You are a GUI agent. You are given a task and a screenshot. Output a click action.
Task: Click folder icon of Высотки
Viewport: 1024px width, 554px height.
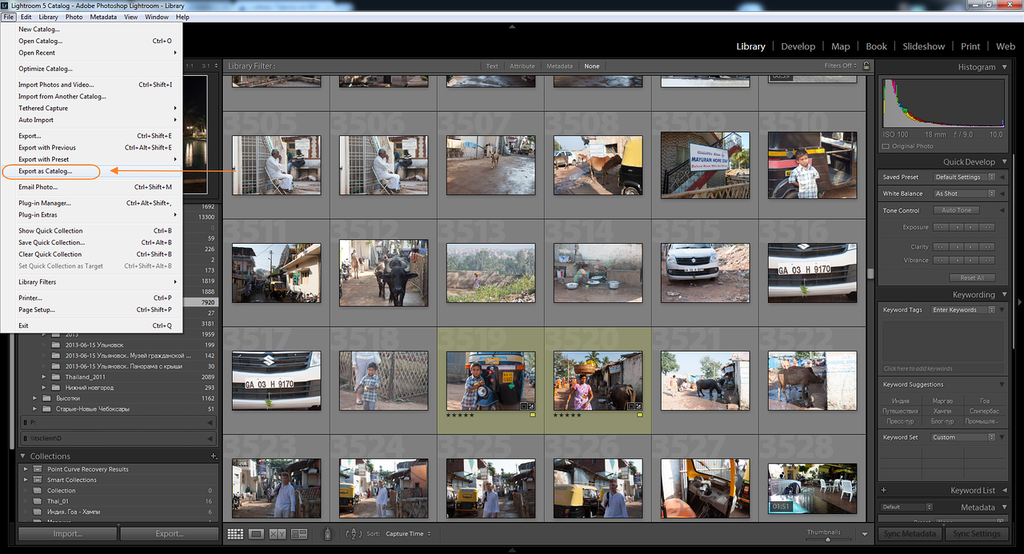(47, 398)
